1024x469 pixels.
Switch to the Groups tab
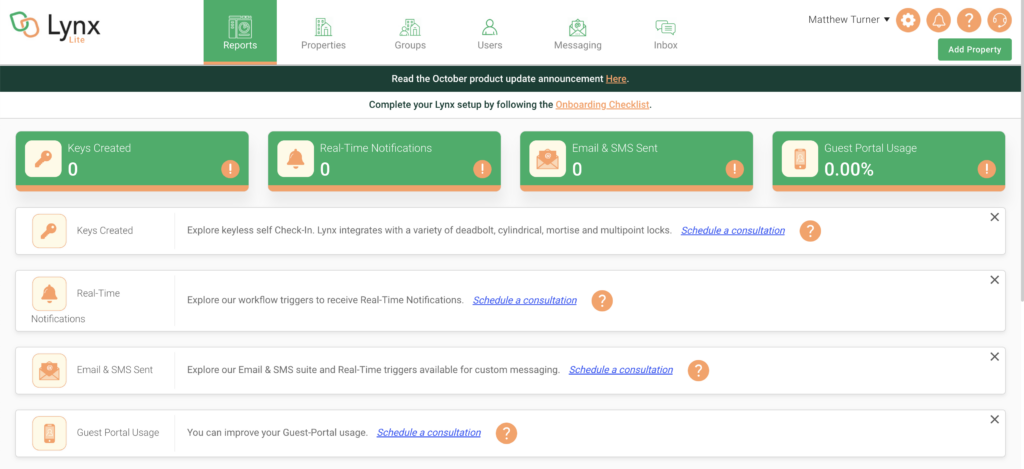[410, 33]
